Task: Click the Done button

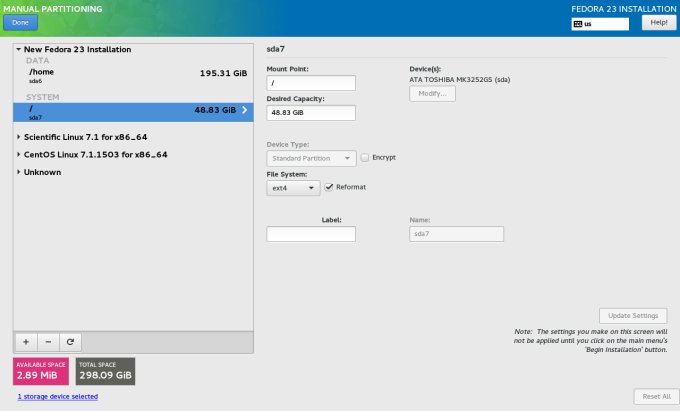Action: [20, 23]
